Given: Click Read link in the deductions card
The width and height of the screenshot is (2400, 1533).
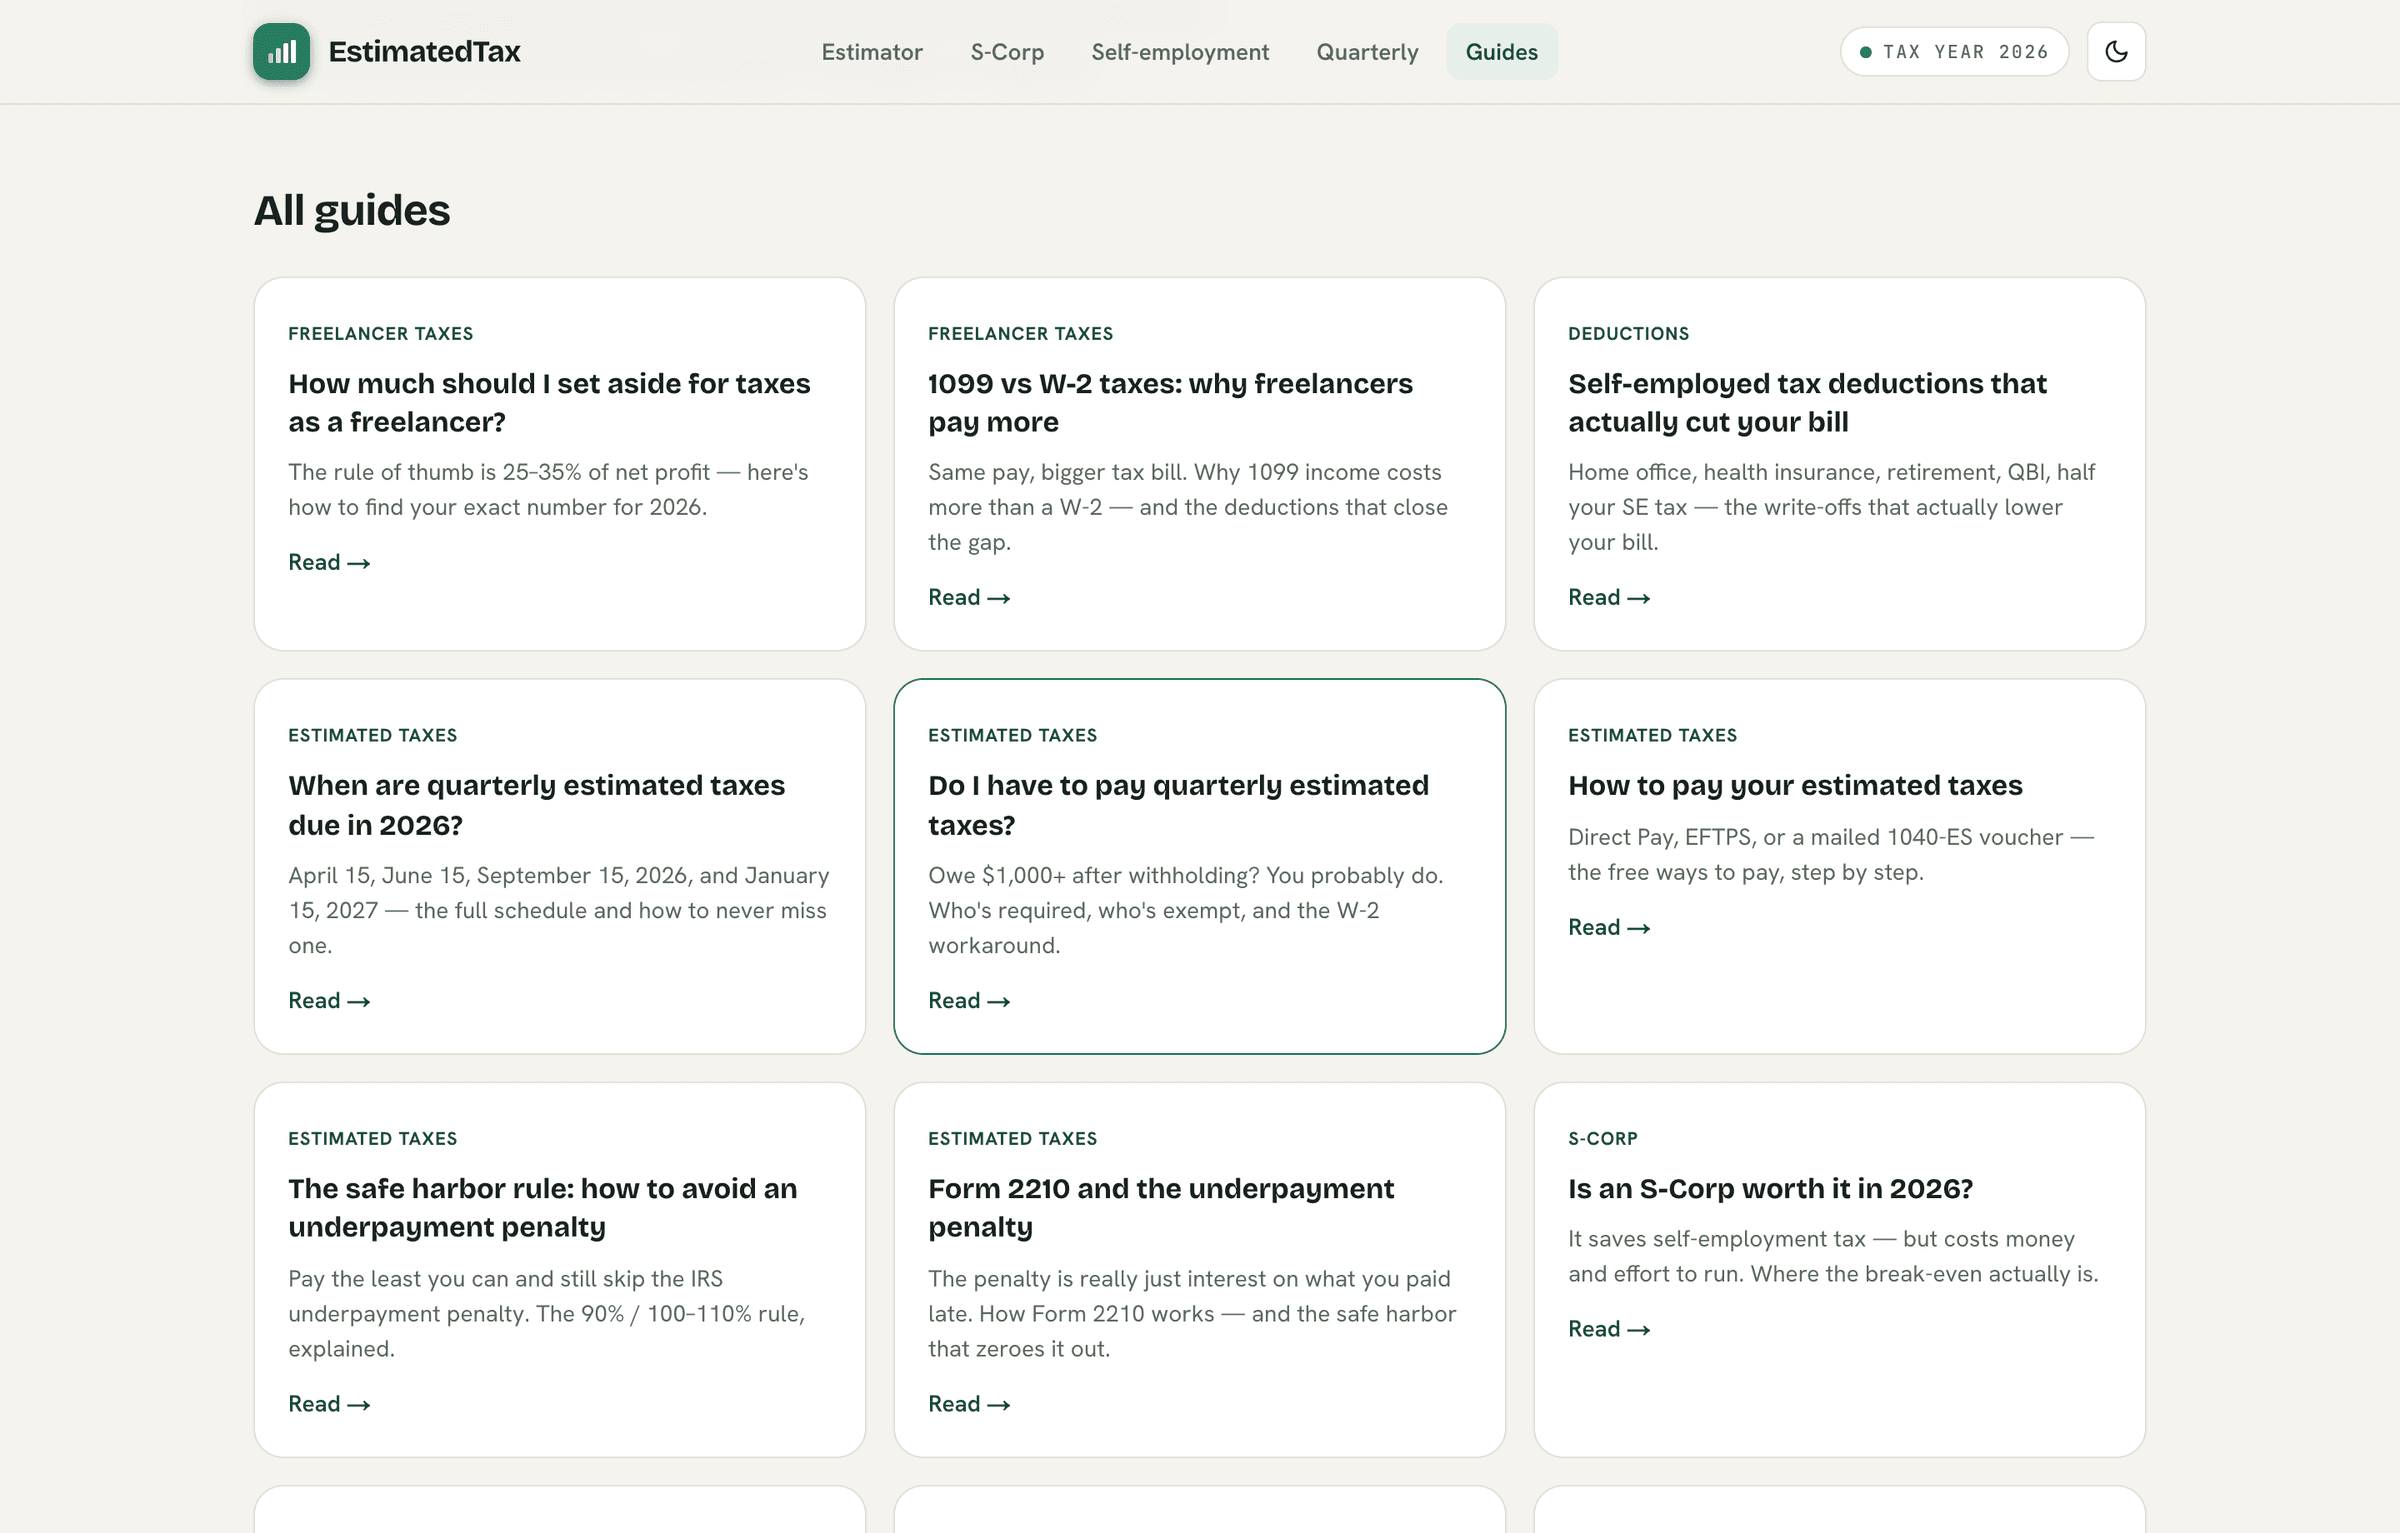Looking at the screenshot, I should coord(1609,597).
